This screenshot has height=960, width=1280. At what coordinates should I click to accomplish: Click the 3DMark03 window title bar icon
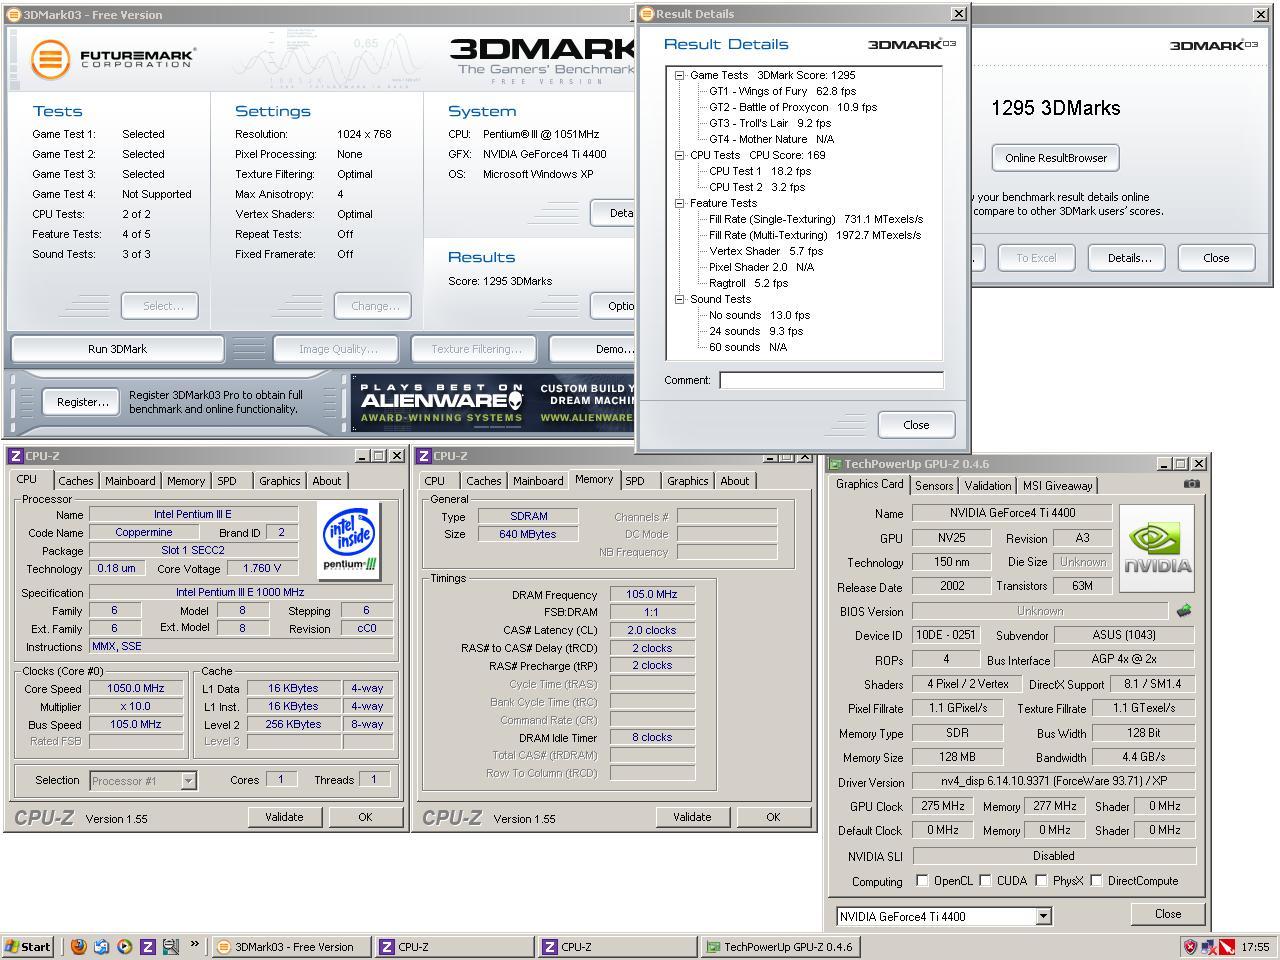pyautogui.click(x=14, y=15)
